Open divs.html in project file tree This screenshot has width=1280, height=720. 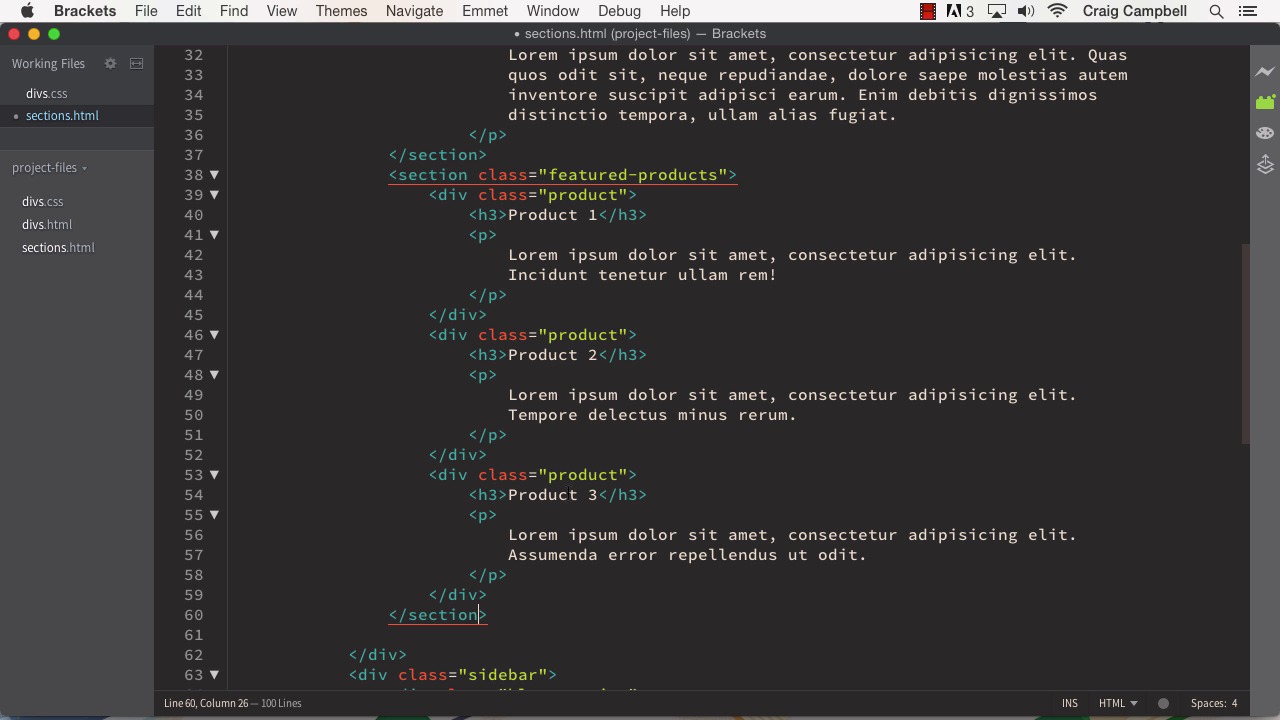tap(47, 225)
